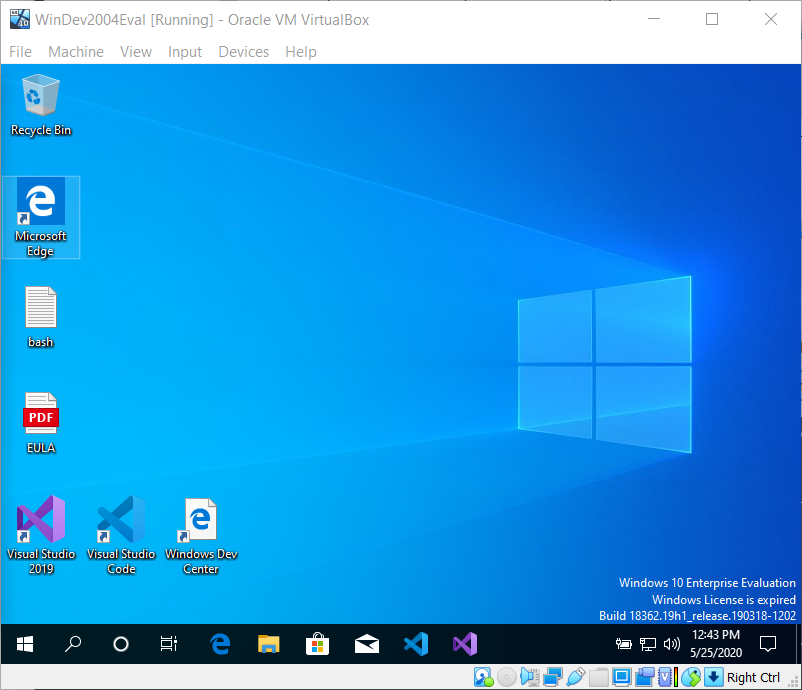Image resolution: width=802 pixels, height=690 pixels.
Task: Click VirtualBox display indicator
Action: [x=621, y=677]
